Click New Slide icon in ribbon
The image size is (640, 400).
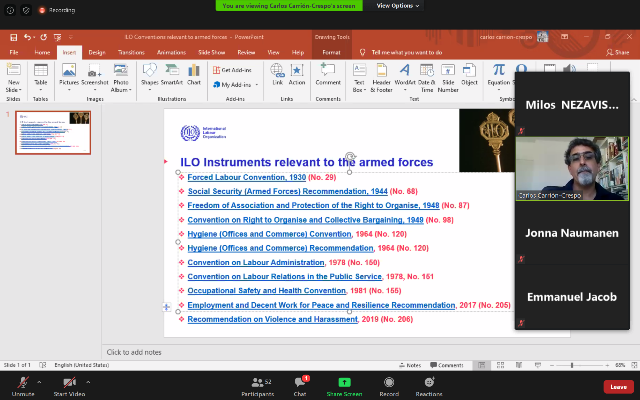point(13,70)
